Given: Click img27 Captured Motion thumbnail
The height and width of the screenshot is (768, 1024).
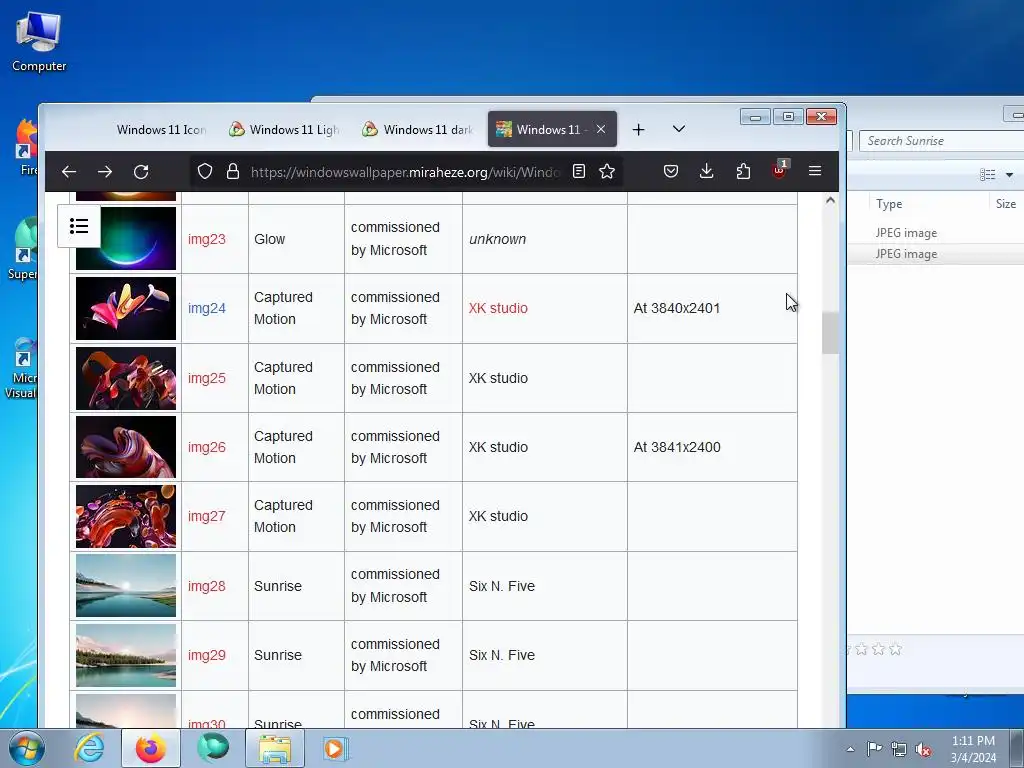Looking at the screenshot, I should 125,516.
